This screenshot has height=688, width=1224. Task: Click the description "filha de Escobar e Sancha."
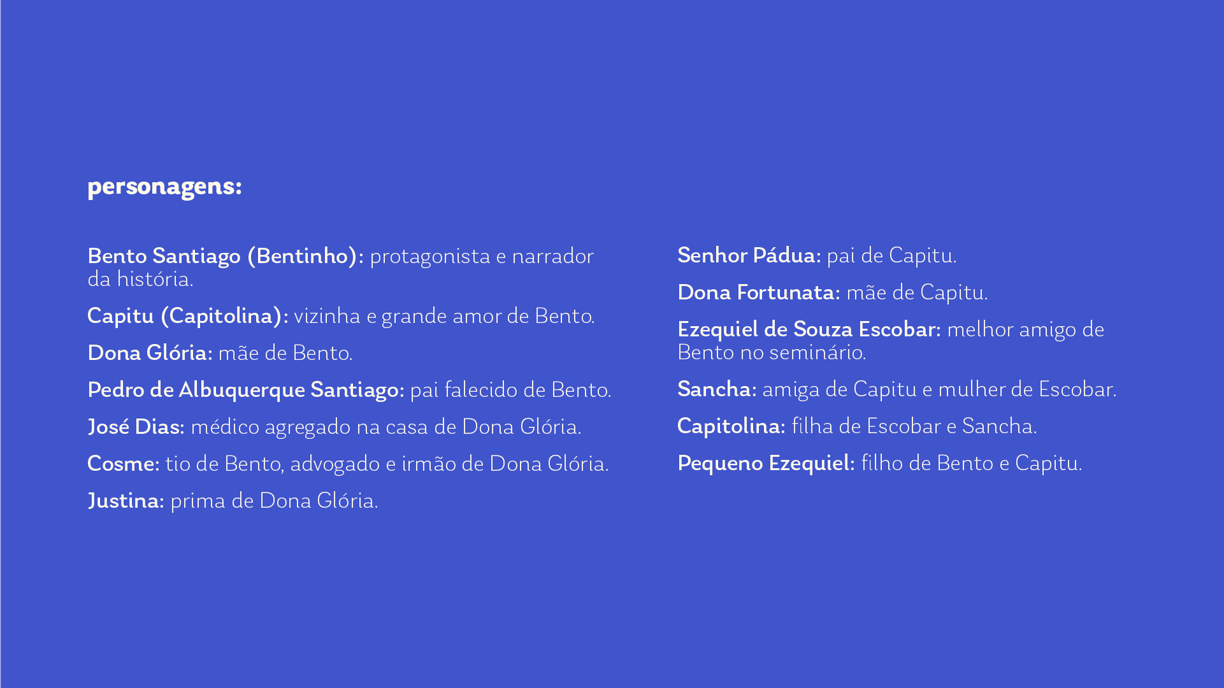(x=914, y=427)
